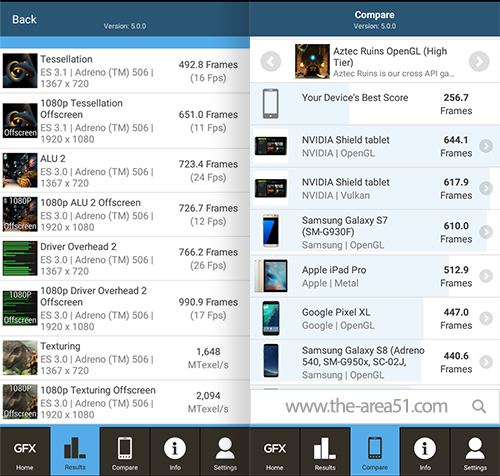
Task: Click Tessellation test thumbnail
Action: coord(20,71)
